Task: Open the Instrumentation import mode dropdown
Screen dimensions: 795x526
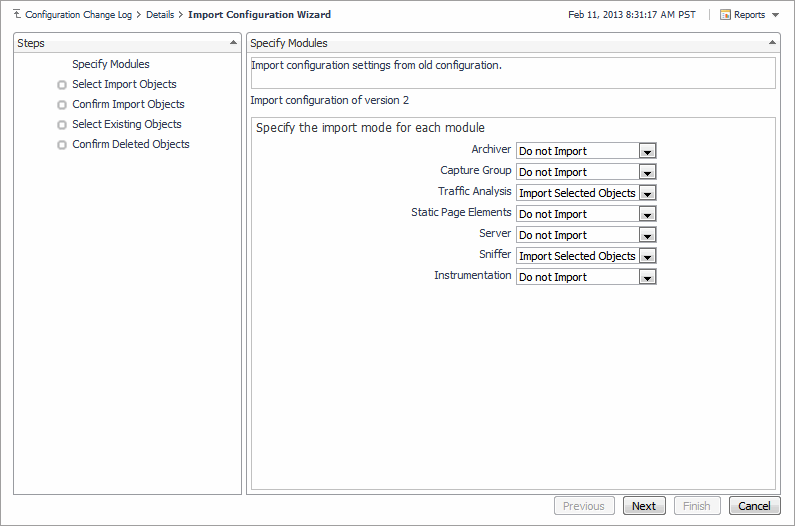Action: pos(647,277)
